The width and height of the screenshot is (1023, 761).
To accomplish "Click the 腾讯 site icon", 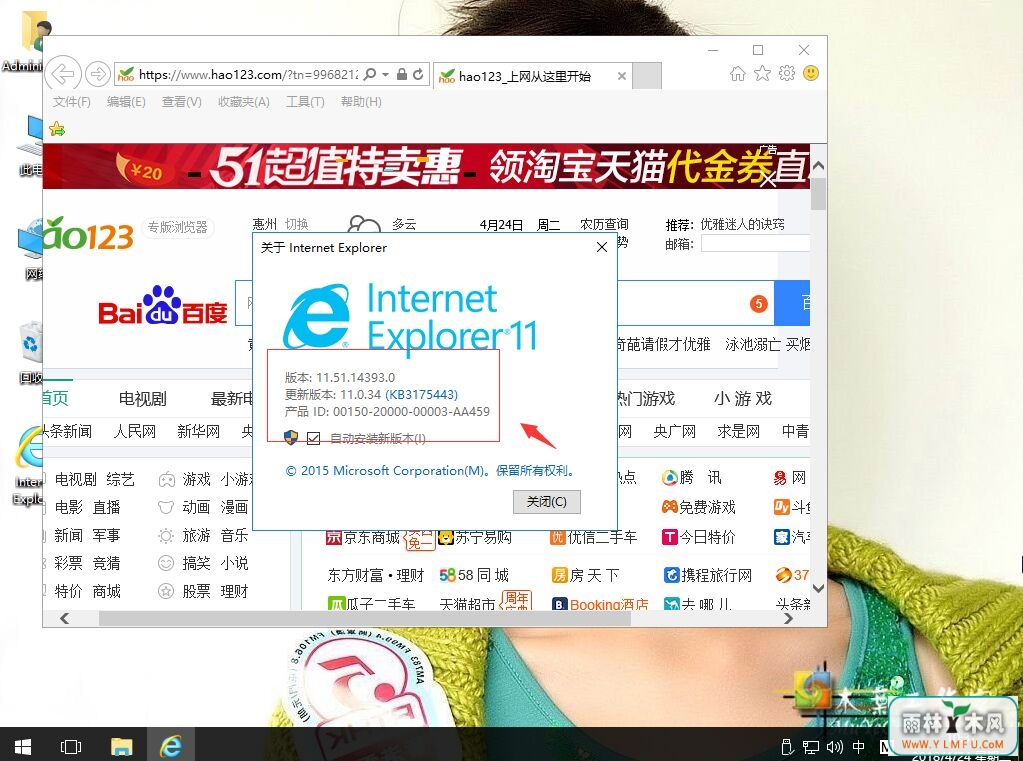I will coord(669,478).
